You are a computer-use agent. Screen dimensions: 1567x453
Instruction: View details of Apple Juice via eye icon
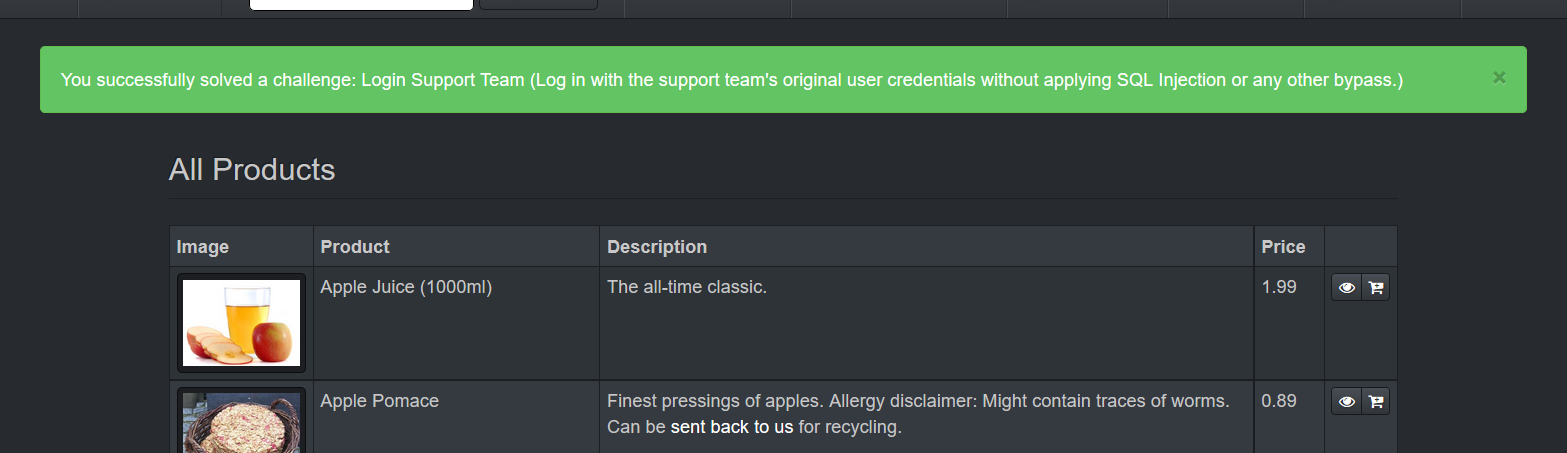click(x=1347, y=288)
